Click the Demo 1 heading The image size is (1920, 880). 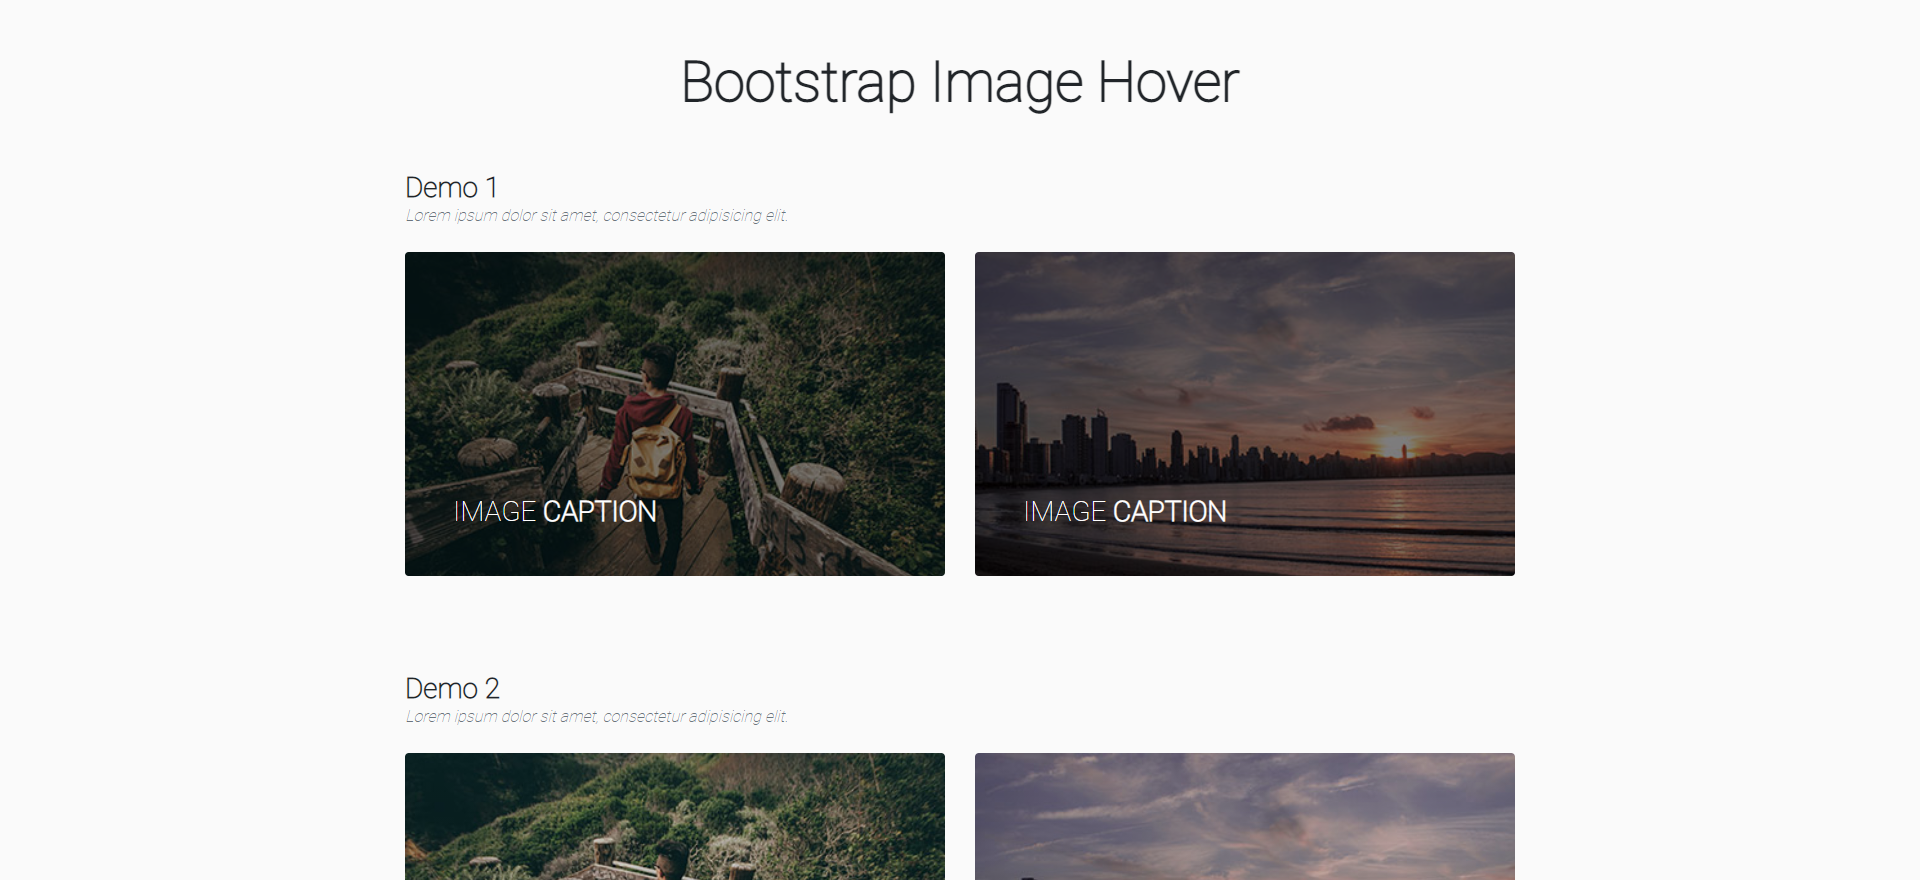(451, 188)
